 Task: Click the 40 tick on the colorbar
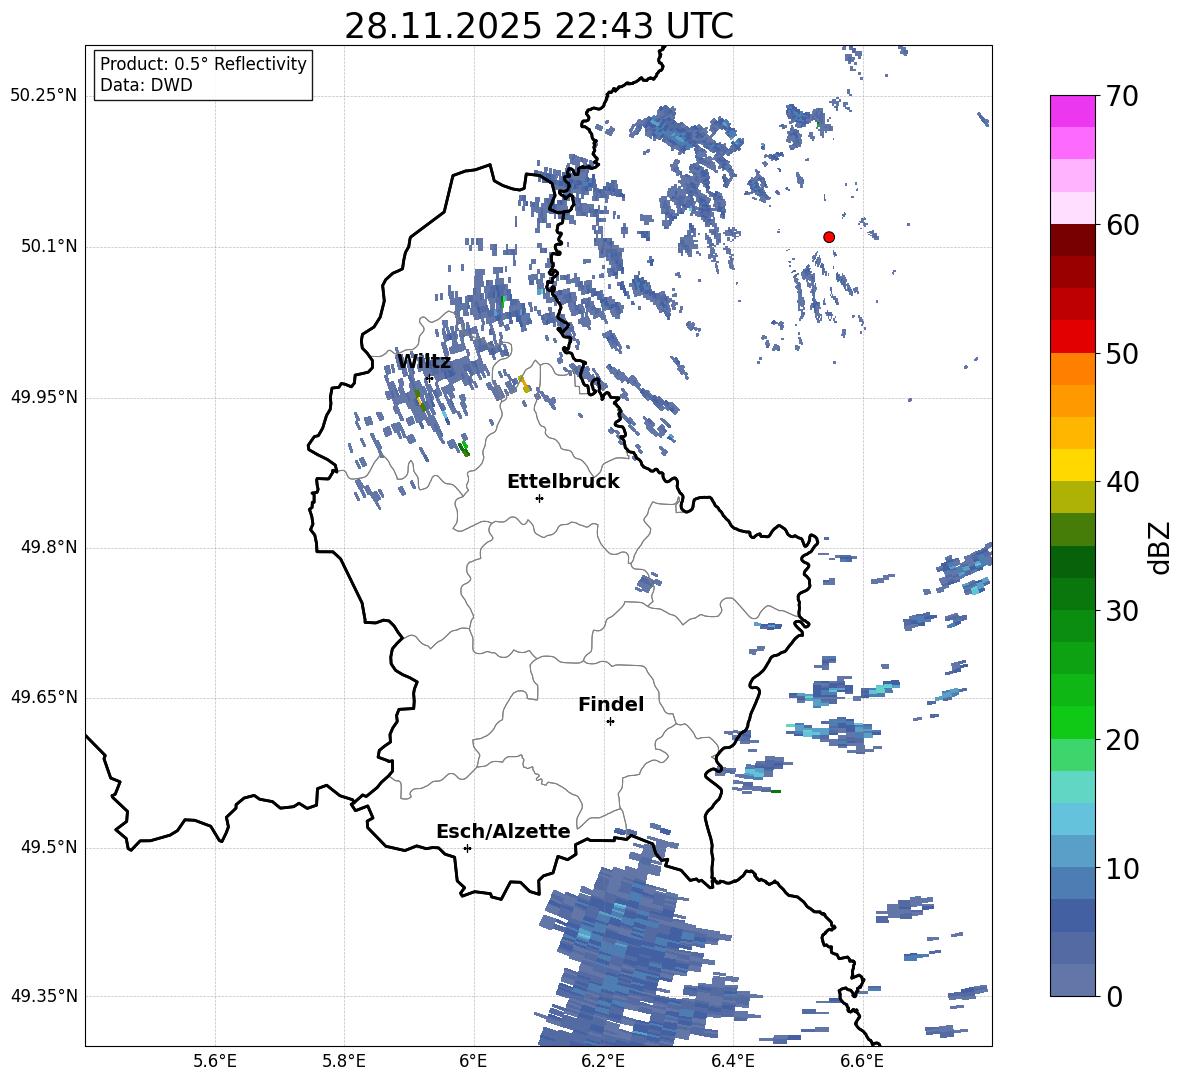point(1121,482)
